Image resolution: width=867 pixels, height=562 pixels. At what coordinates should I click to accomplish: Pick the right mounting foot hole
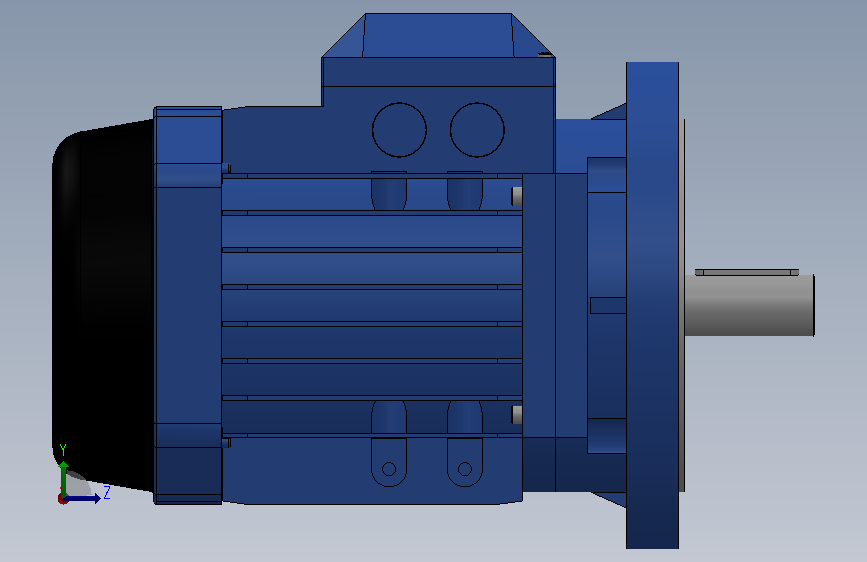465,469
